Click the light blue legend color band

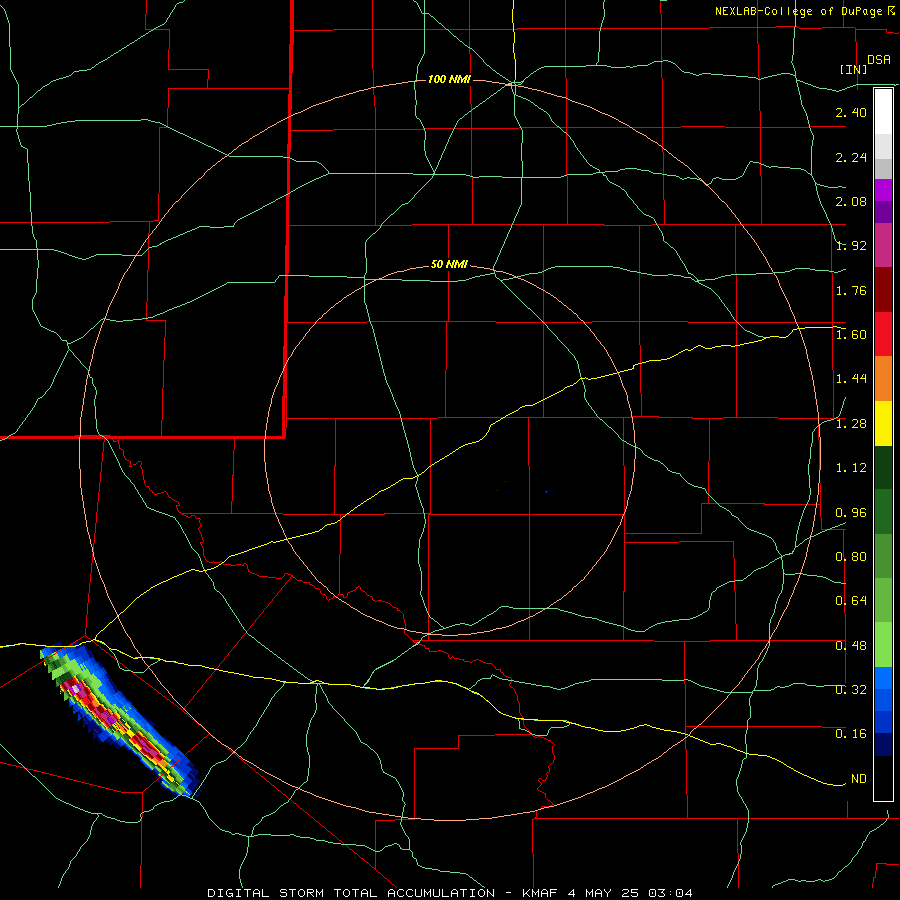tap(883, 678)
